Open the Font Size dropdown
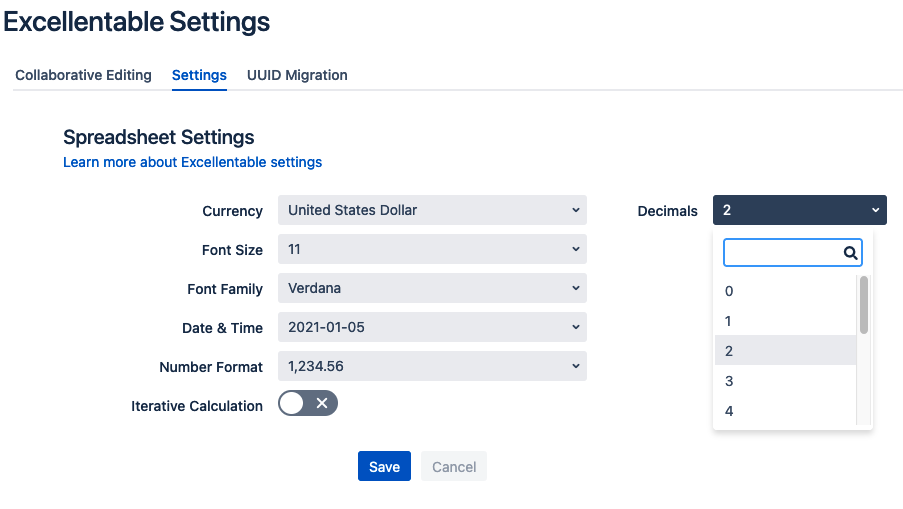 [x=432, y=249]
